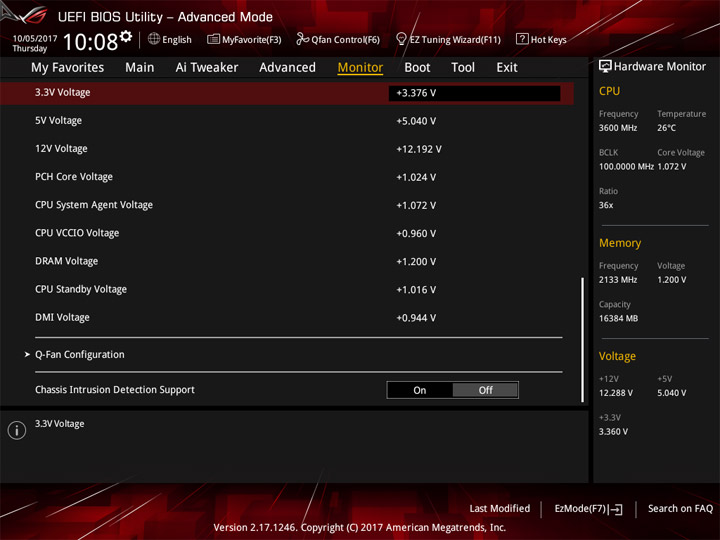Click the Hot Keys question mark icon

click(522, 39)
